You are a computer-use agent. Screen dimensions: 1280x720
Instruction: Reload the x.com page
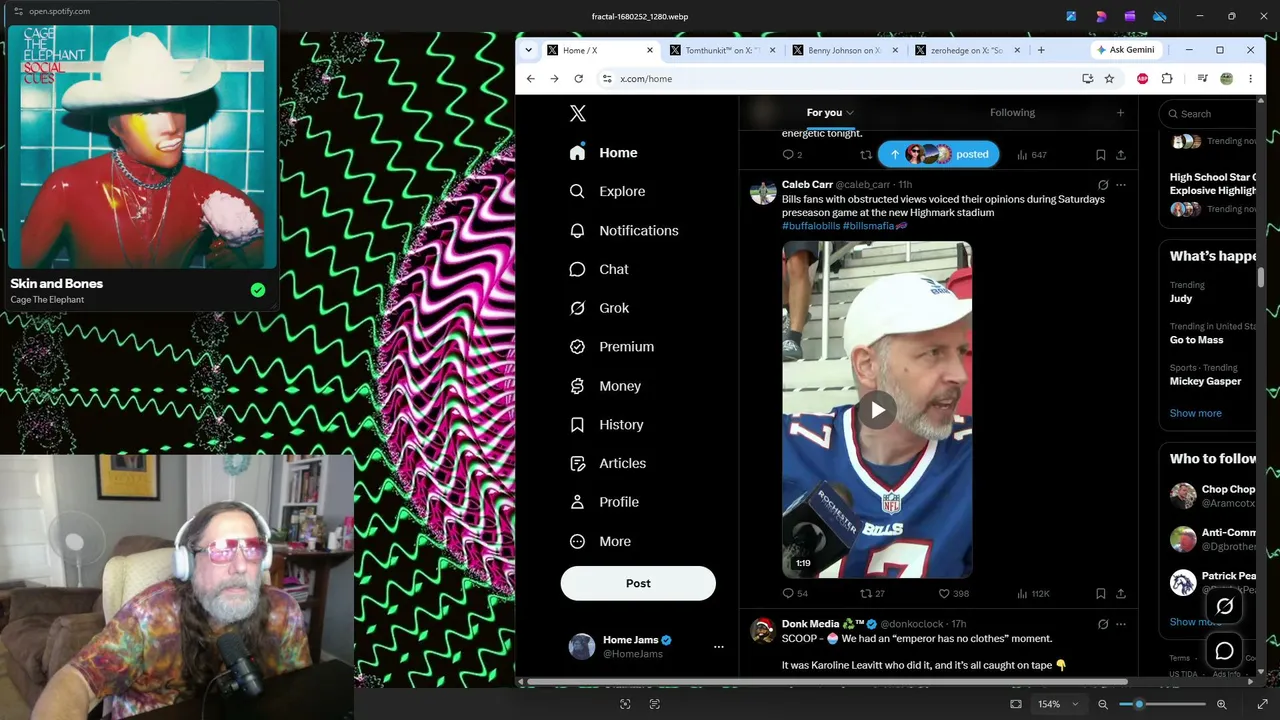(578, 79)
